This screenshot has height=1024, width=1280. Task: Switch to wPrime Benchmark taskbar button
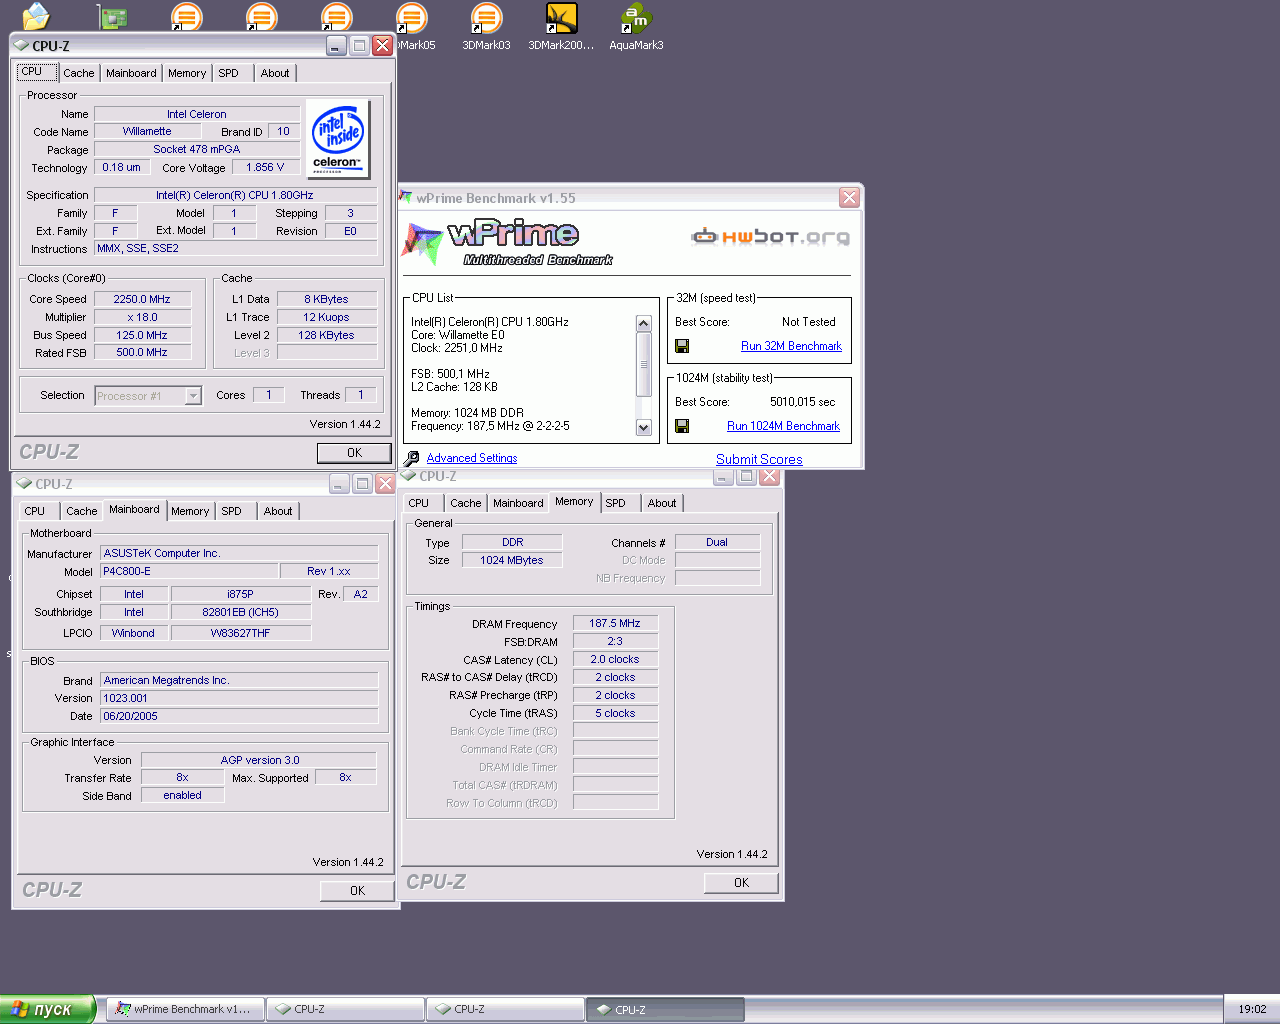[185, 1009]
